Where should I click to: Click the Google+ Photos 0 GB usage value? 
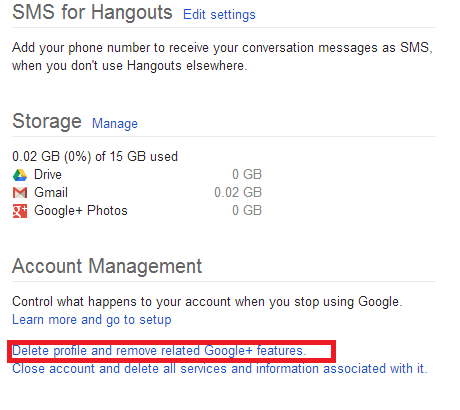point(247,211)
